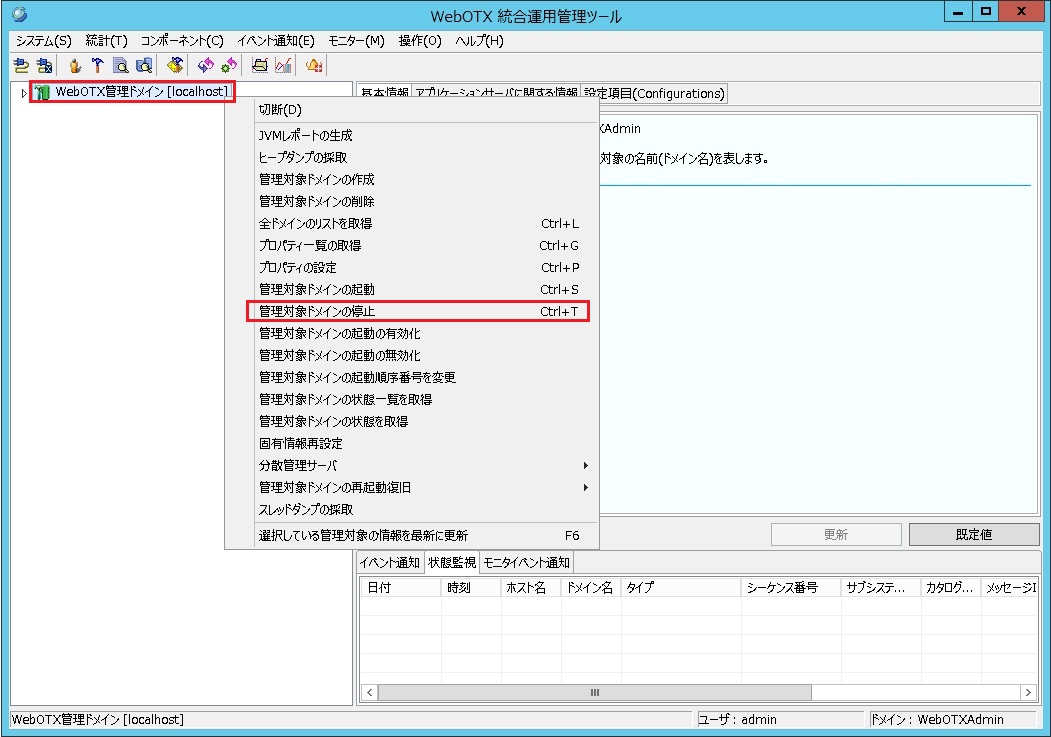Click the document magnifier toolbar icon
The height and width of the screenshot is (737, 1051).
[120, 64]
